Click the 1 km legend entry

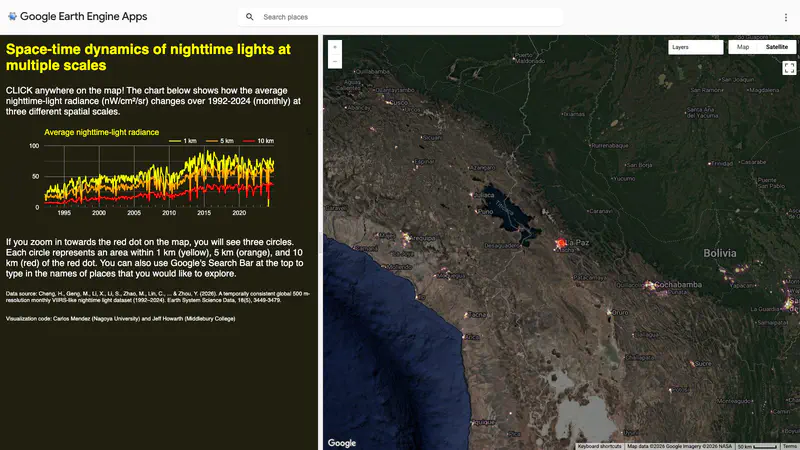(x=183, y=141)
